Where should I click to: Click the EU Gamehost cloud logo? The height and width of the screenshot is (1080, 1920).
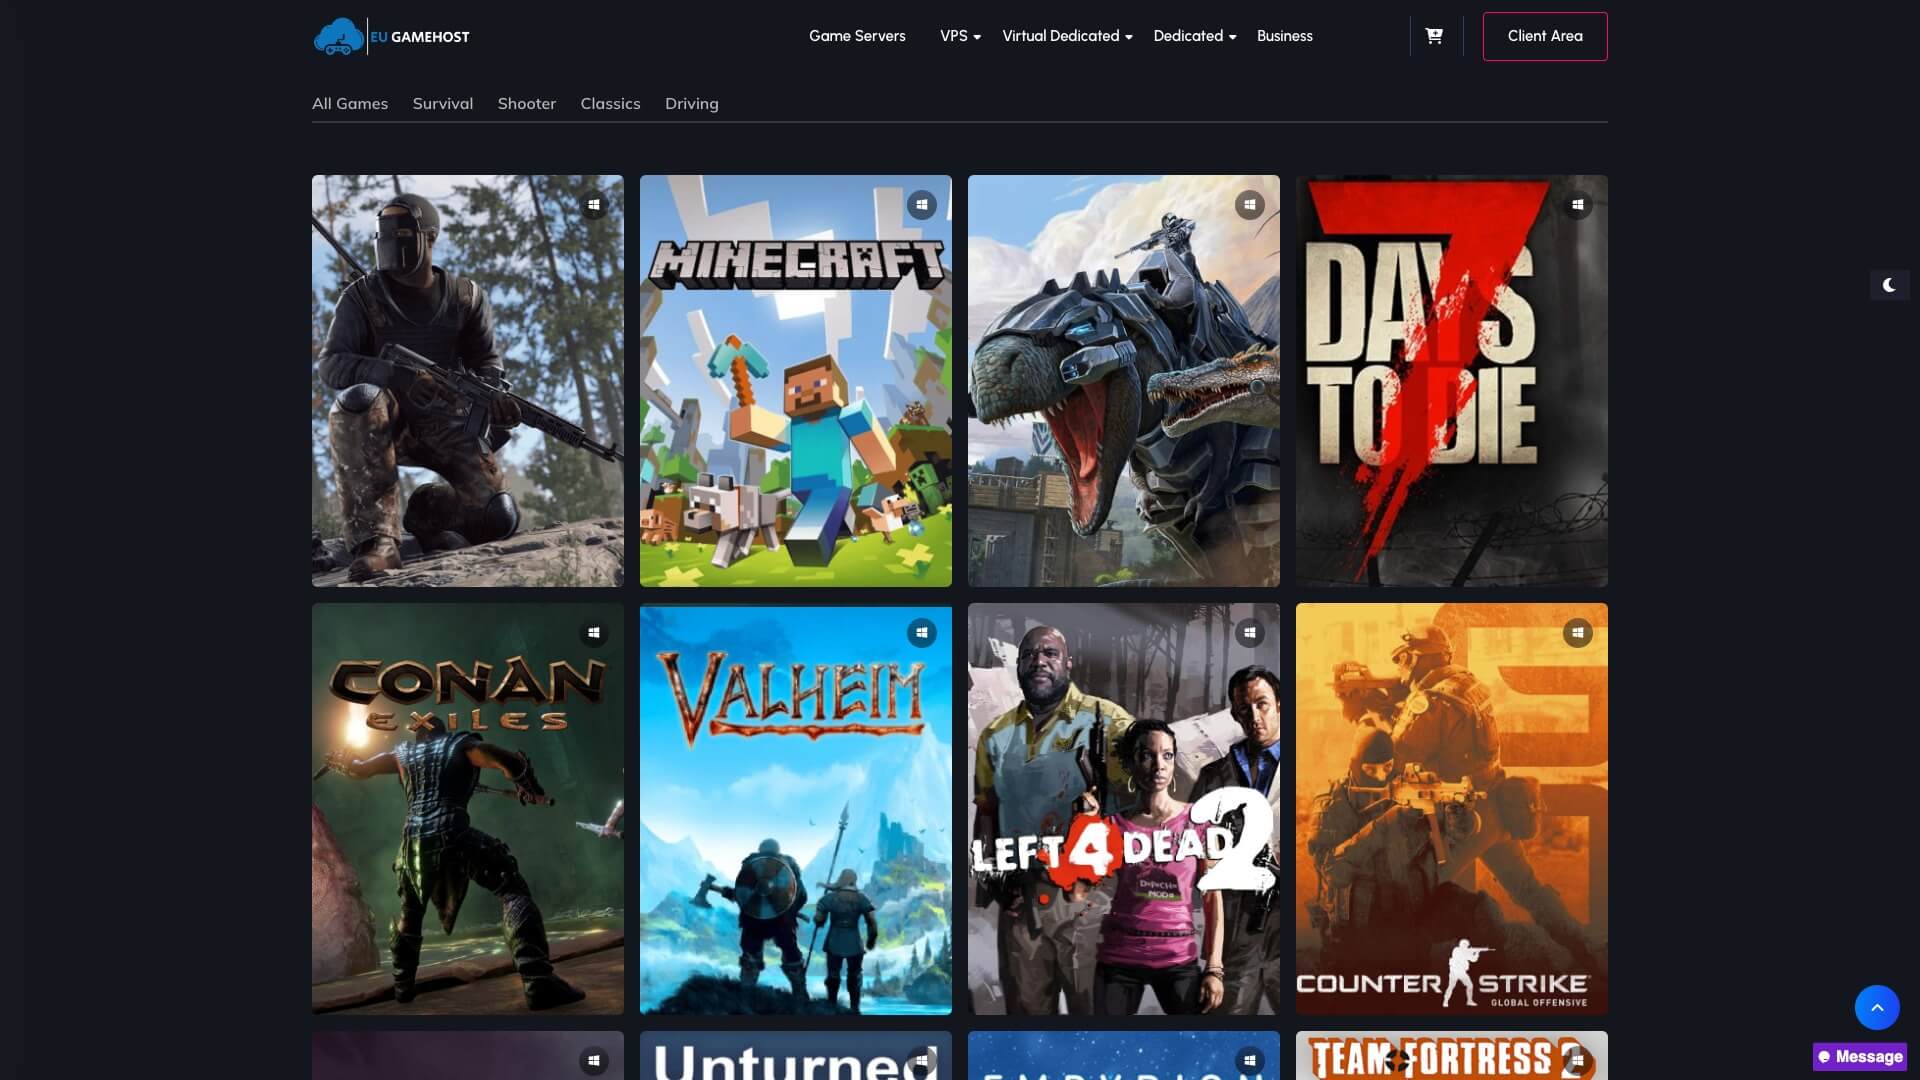(x=339, y=37)
